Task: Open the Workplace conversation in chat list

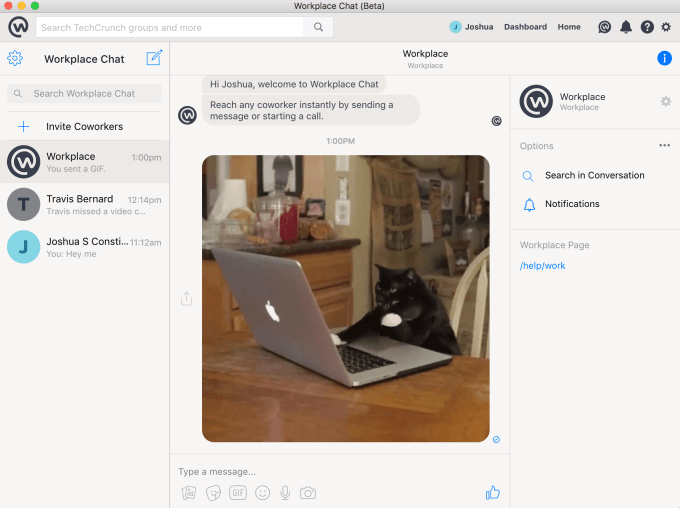Action: coord(85,162)
